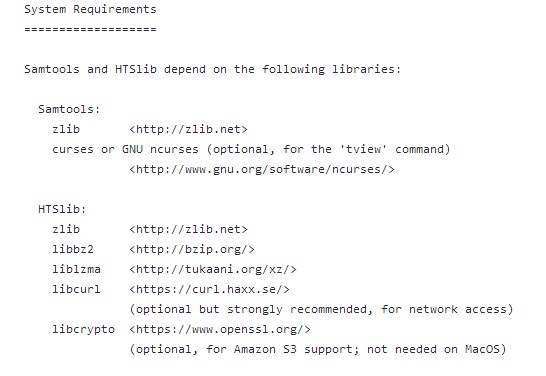Click the libbz2 library name

click(x=73, y=249)
